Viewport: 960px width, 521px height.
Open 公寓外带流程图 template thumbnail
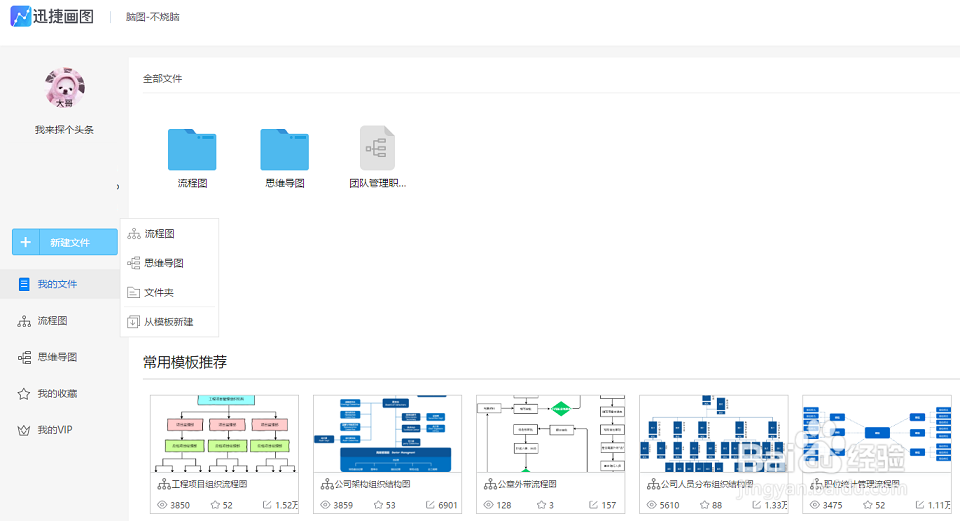click(550, 433)
